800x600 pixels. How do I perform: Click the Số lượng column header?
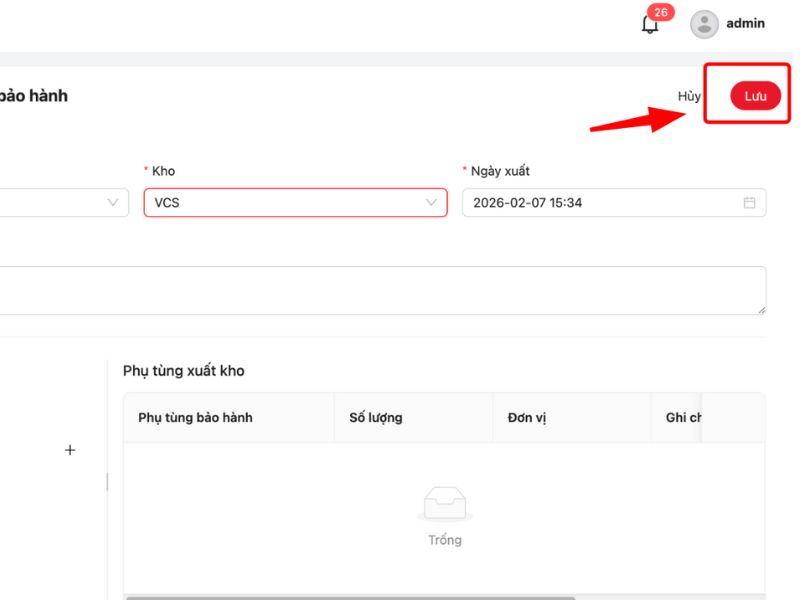point(376,418)
